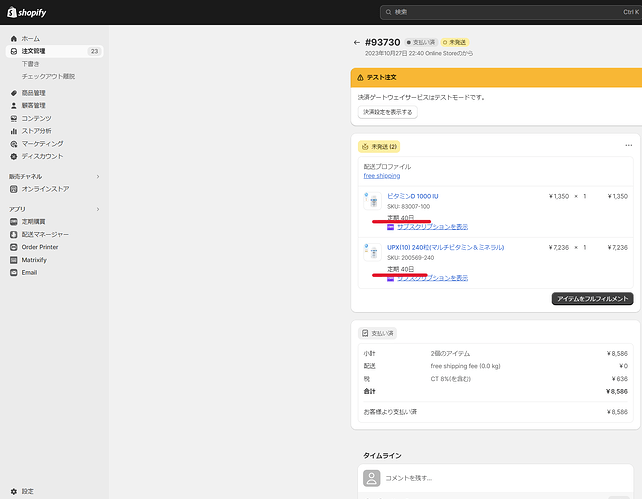
Task: Go to 下書き under orders
Action: coord(31,63)
